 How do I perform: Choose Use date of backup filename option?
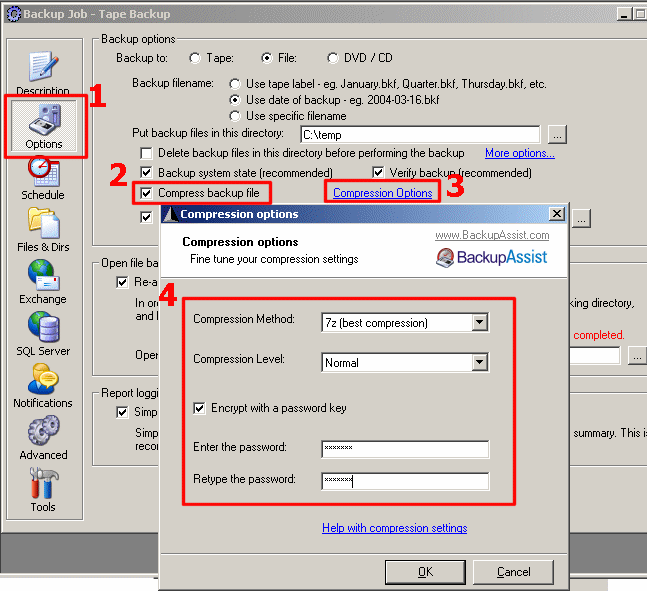[x=235, y=100]
